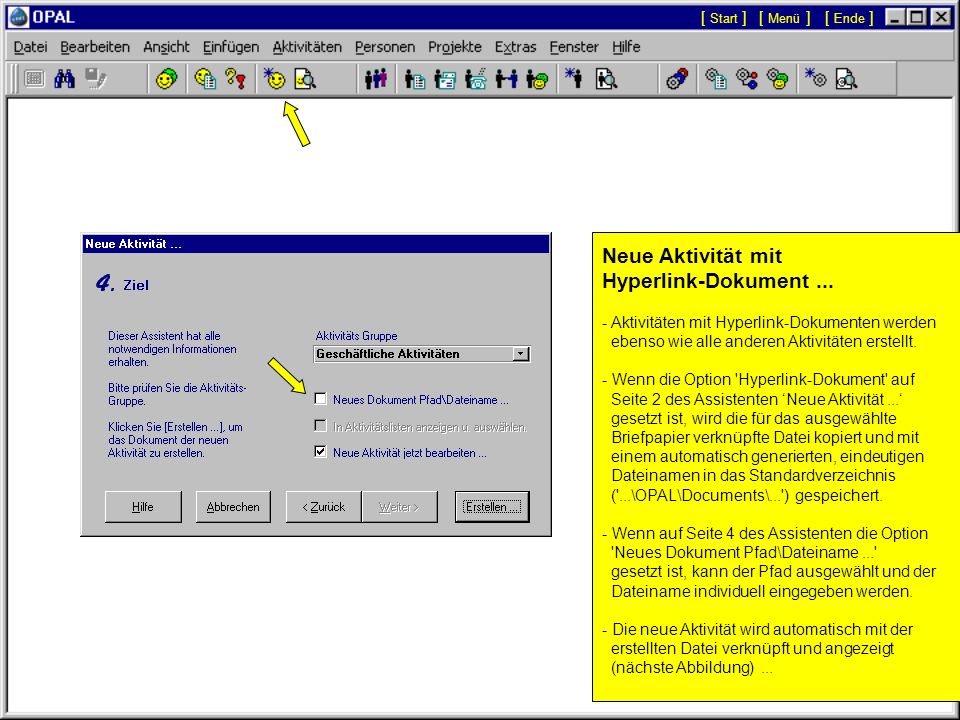Click the greyed-out disk and pen icon
960x720 pixels.
tap(96, 78)
